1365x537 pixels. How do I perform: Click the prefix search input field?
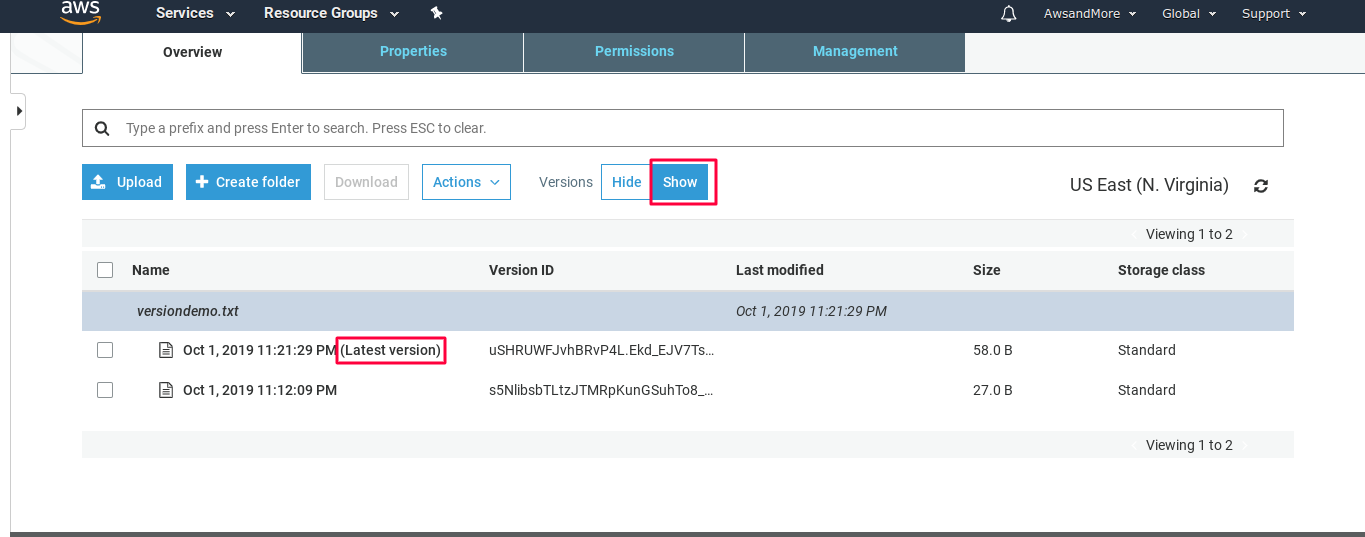coord(683,128)
